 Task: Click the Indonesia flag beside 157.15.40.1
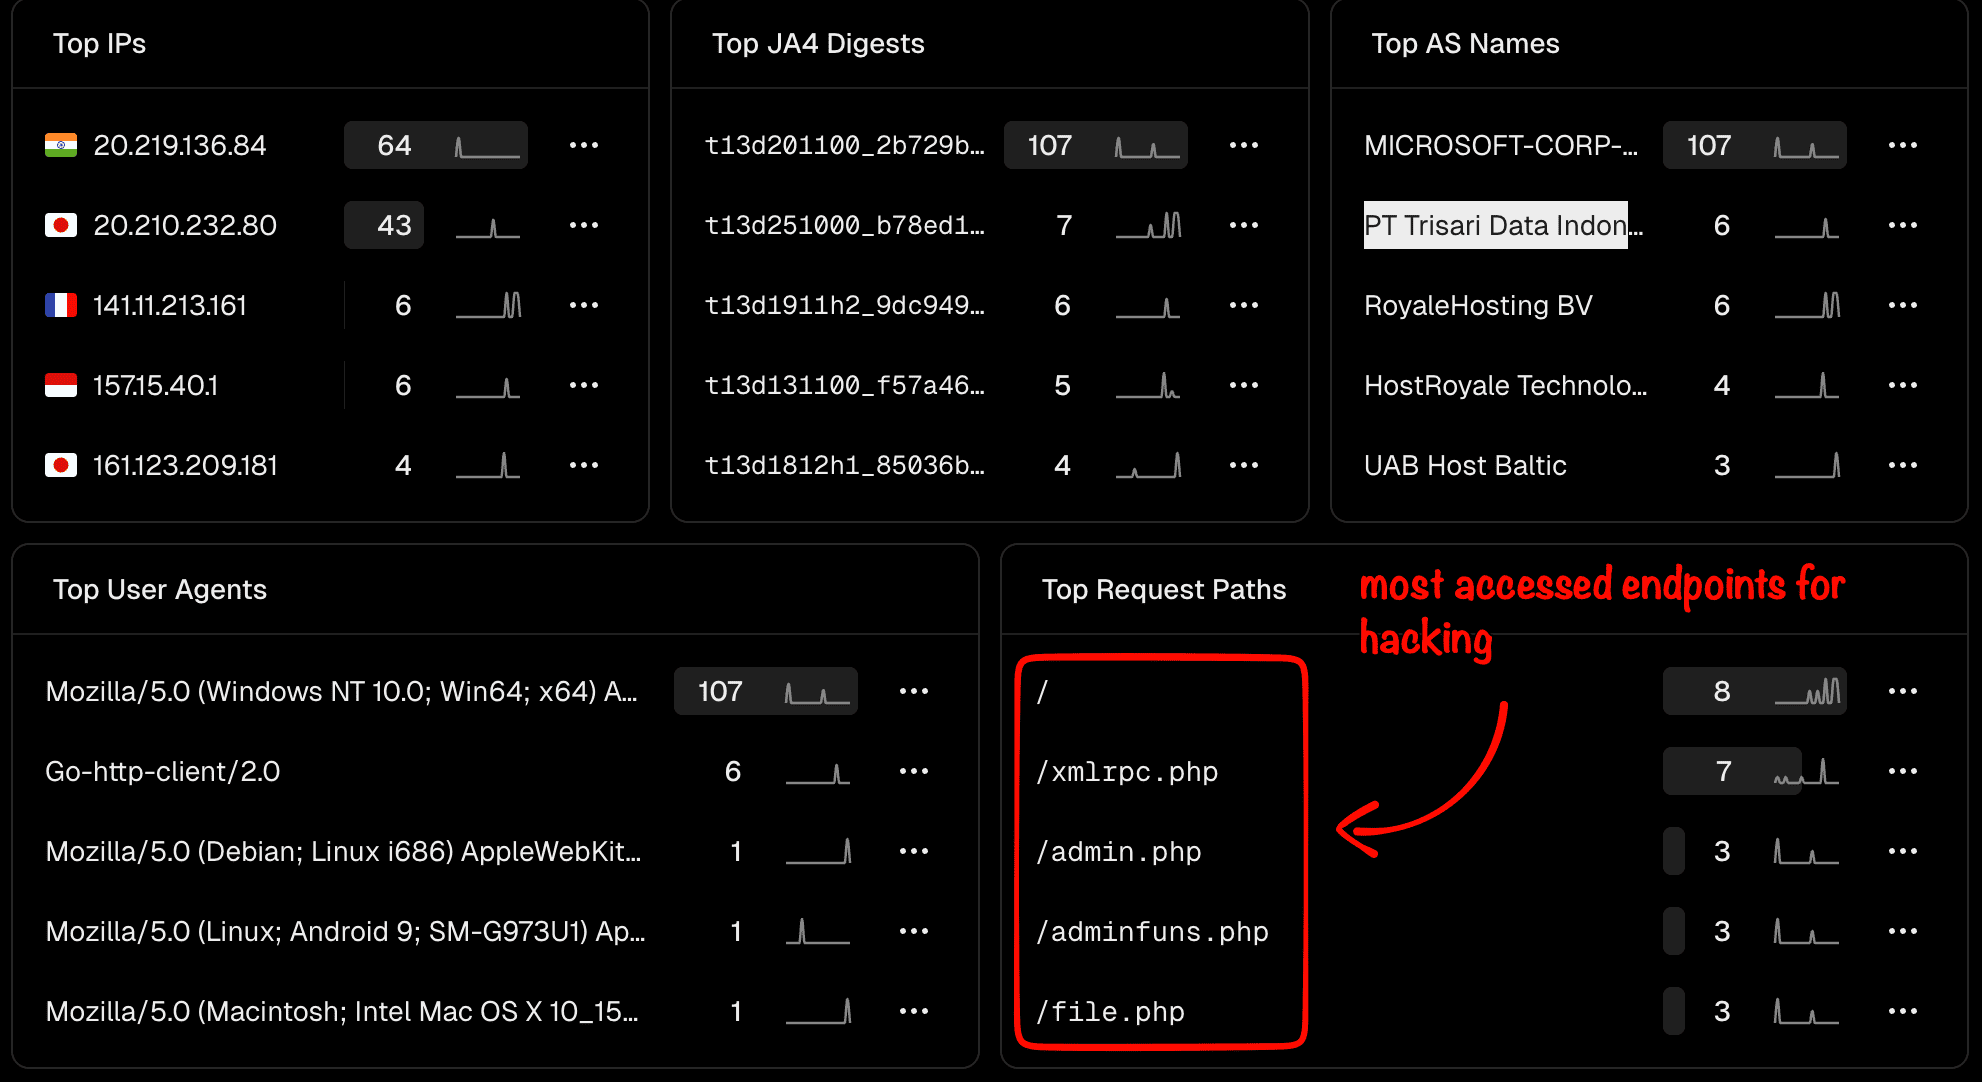point(60,385)
